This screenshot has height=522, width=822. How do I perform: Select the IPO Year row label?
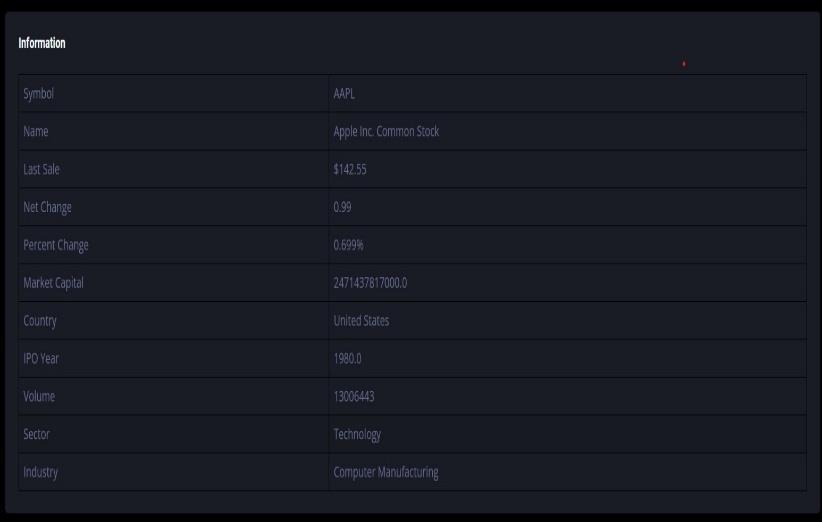41,358
